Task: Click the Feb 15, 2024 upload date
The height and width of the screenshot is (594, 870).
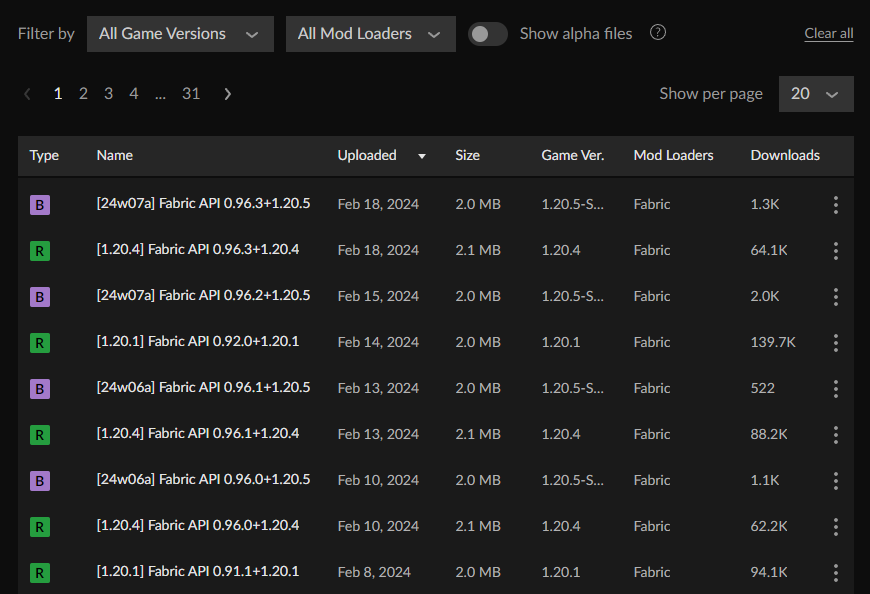Action: (378, 297)
